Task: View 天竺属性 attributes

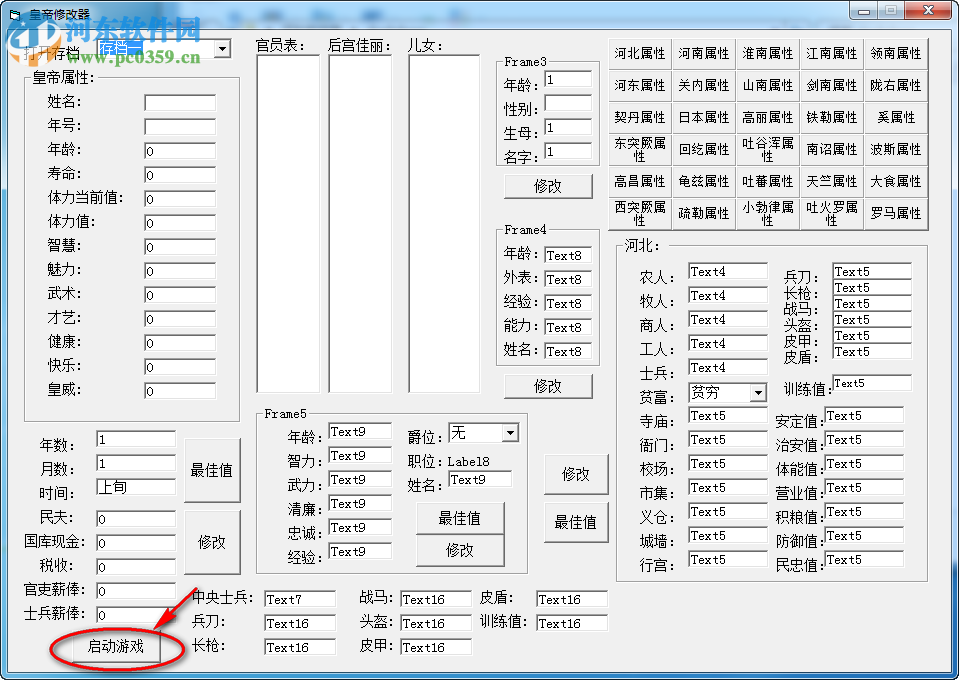Action: pyautogui.click(x=831, y=180)
